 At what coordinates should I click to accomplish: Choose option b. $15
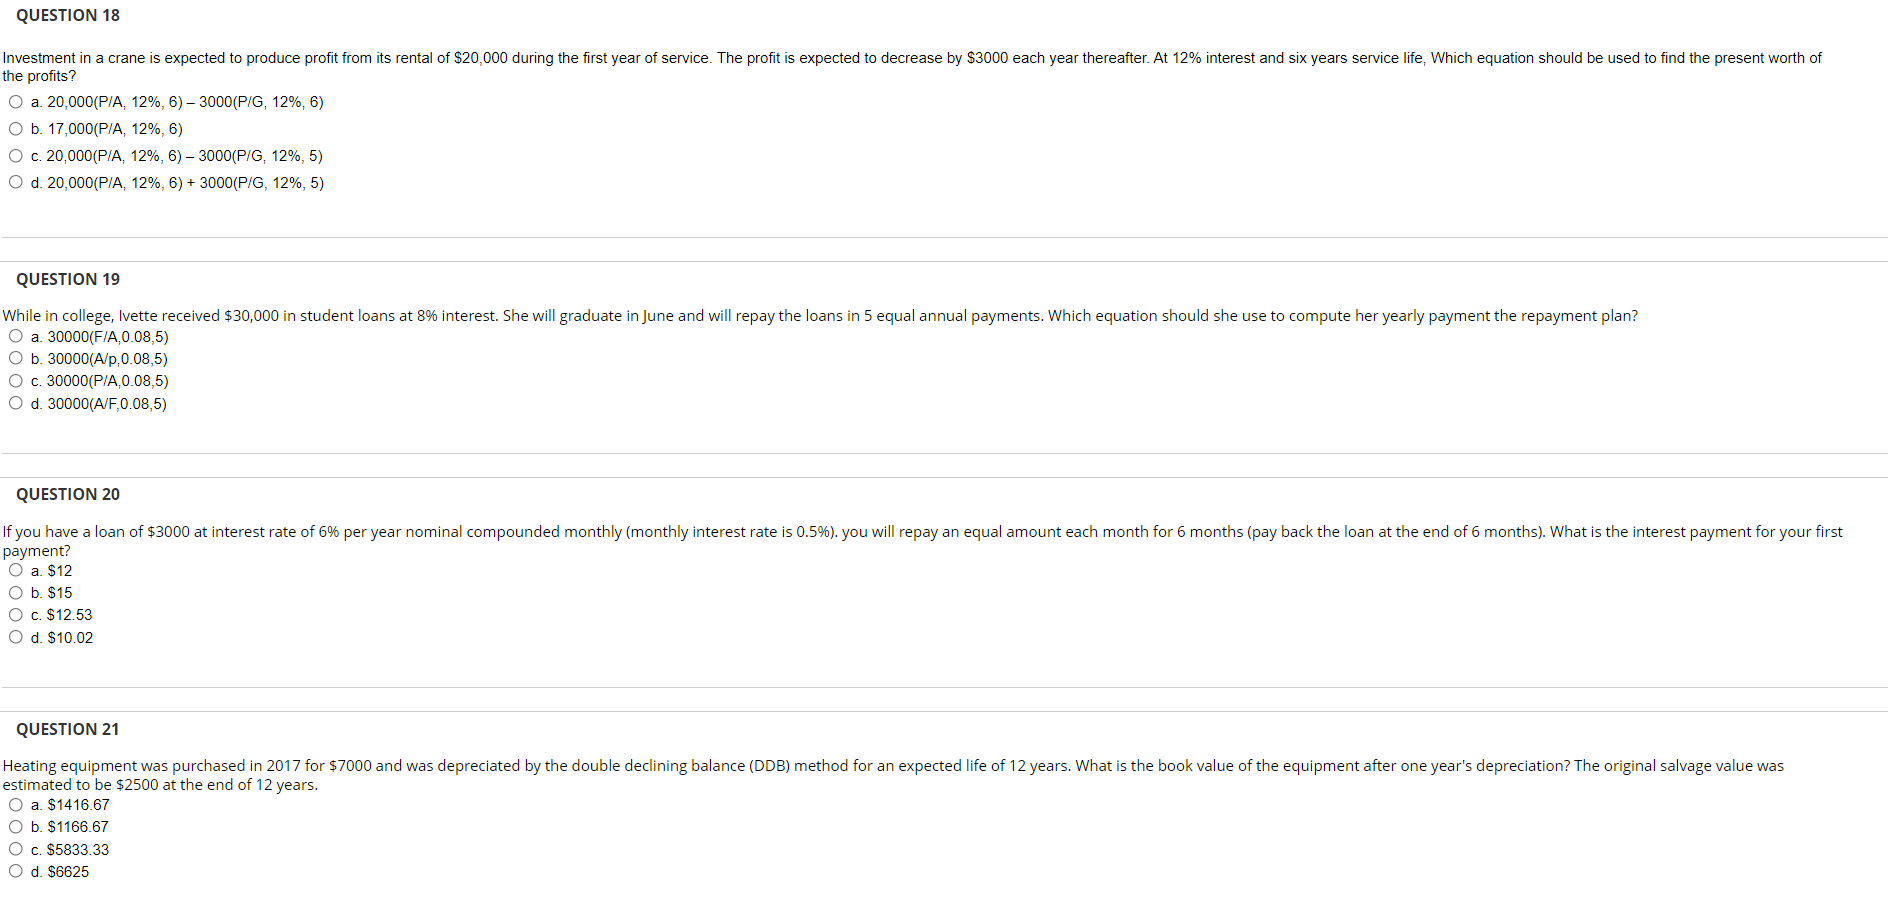tap(15, 591)
